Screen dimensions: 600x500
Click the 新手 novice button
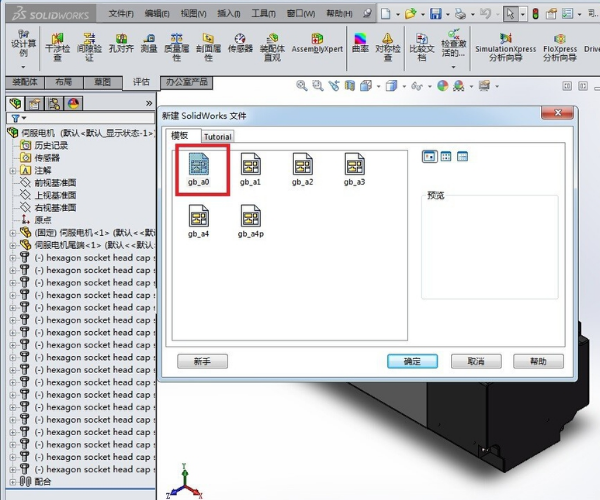202,361
